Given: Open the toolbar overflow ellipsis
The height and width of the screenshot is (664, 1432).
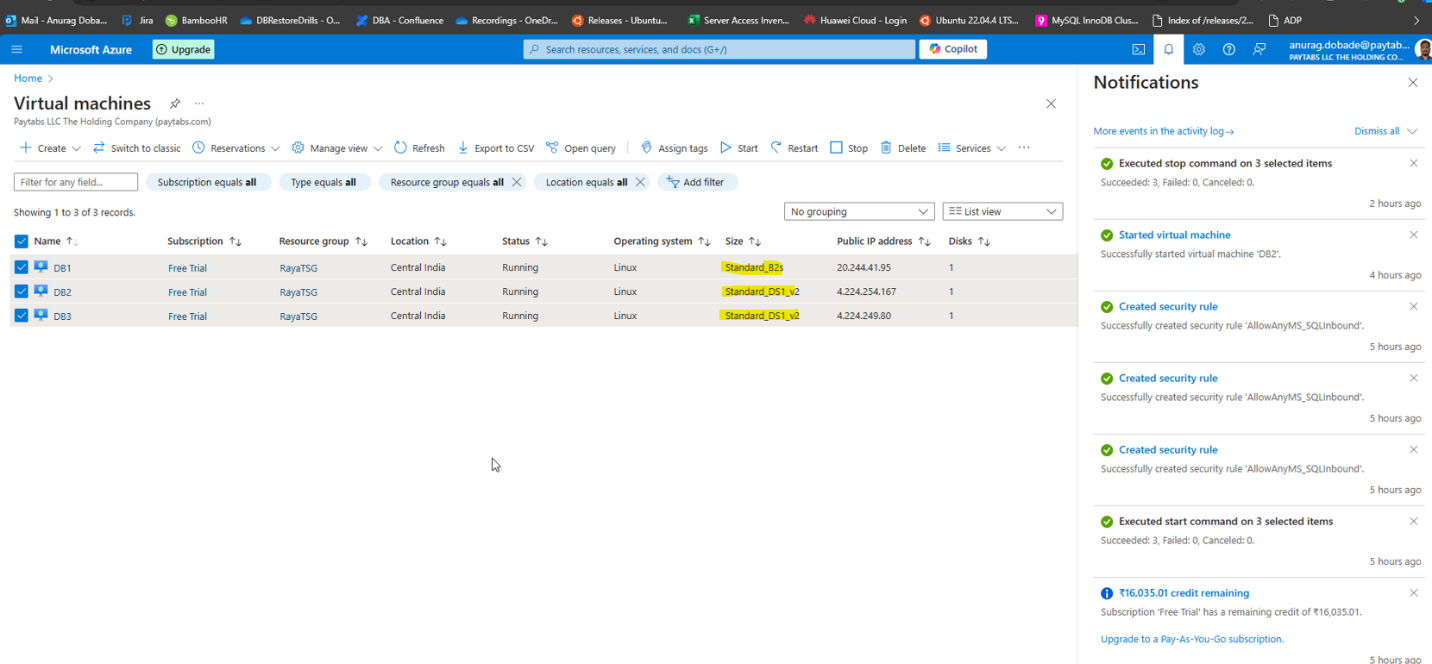Looking at the screenshot, I should (x=1024, y=148).
